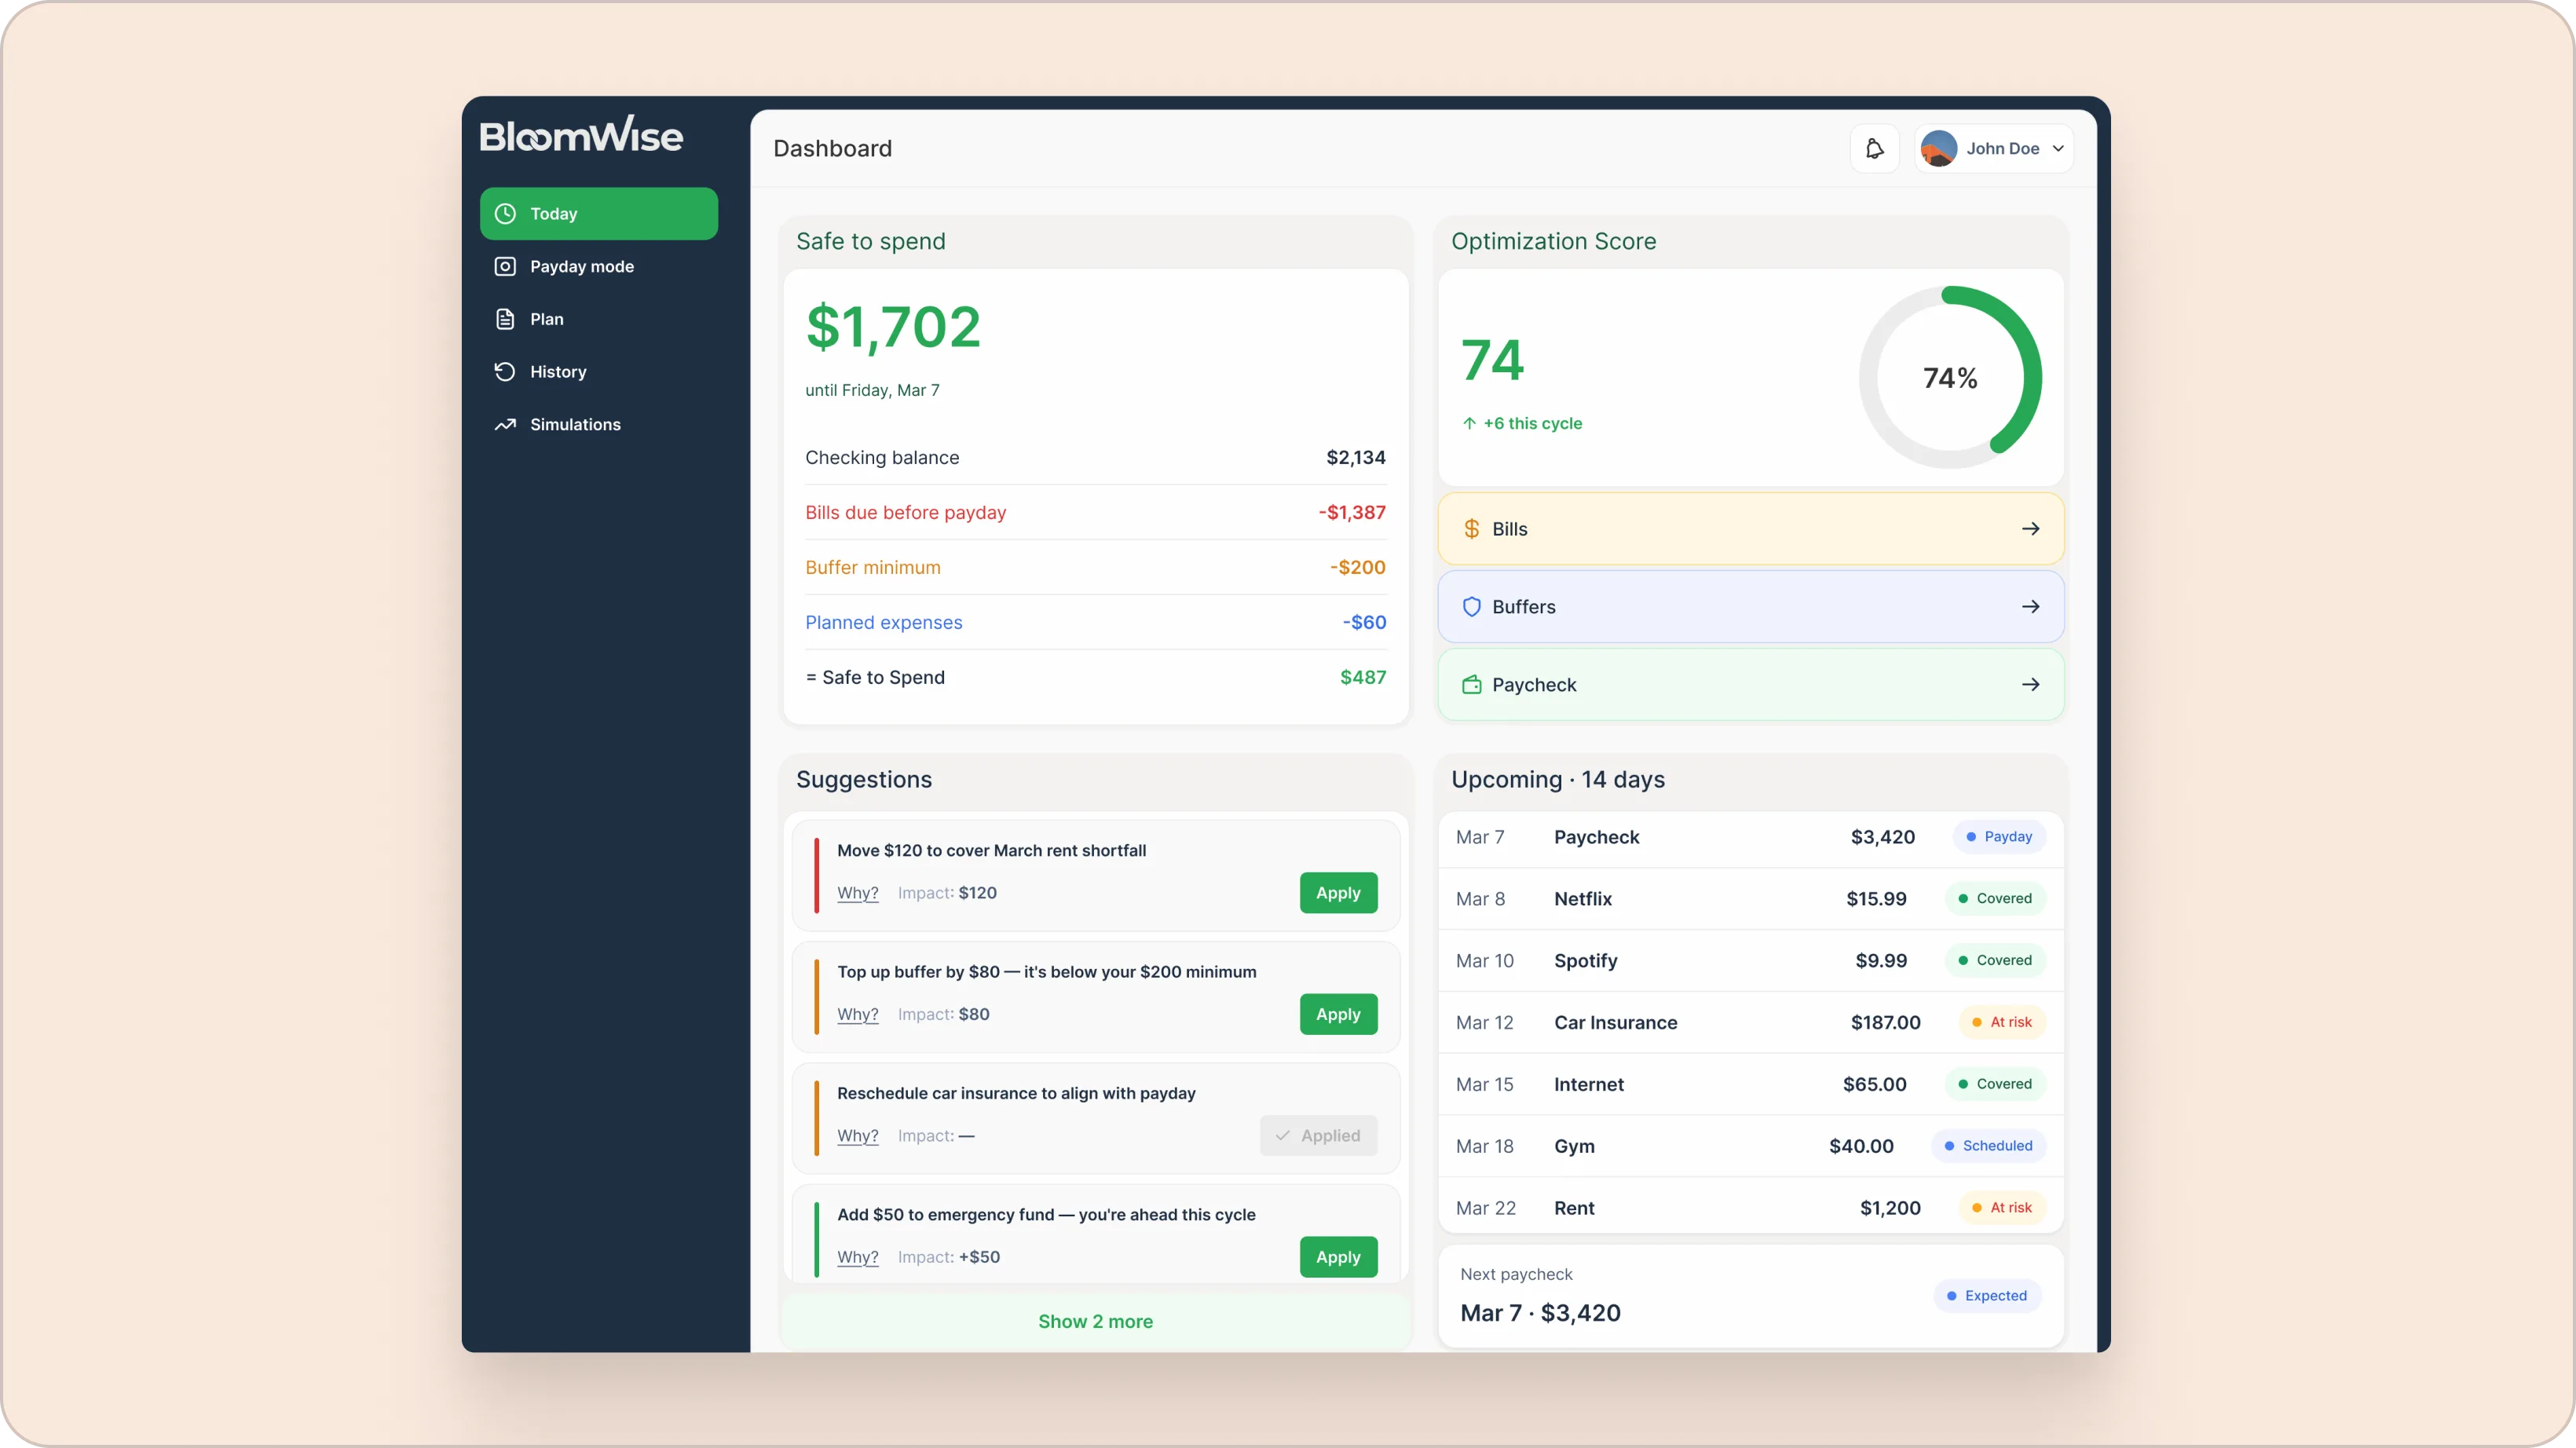The image size is (2576, 1448).
Task: Click the 74% circular progress ring
Action: [x=1950, y=377]
